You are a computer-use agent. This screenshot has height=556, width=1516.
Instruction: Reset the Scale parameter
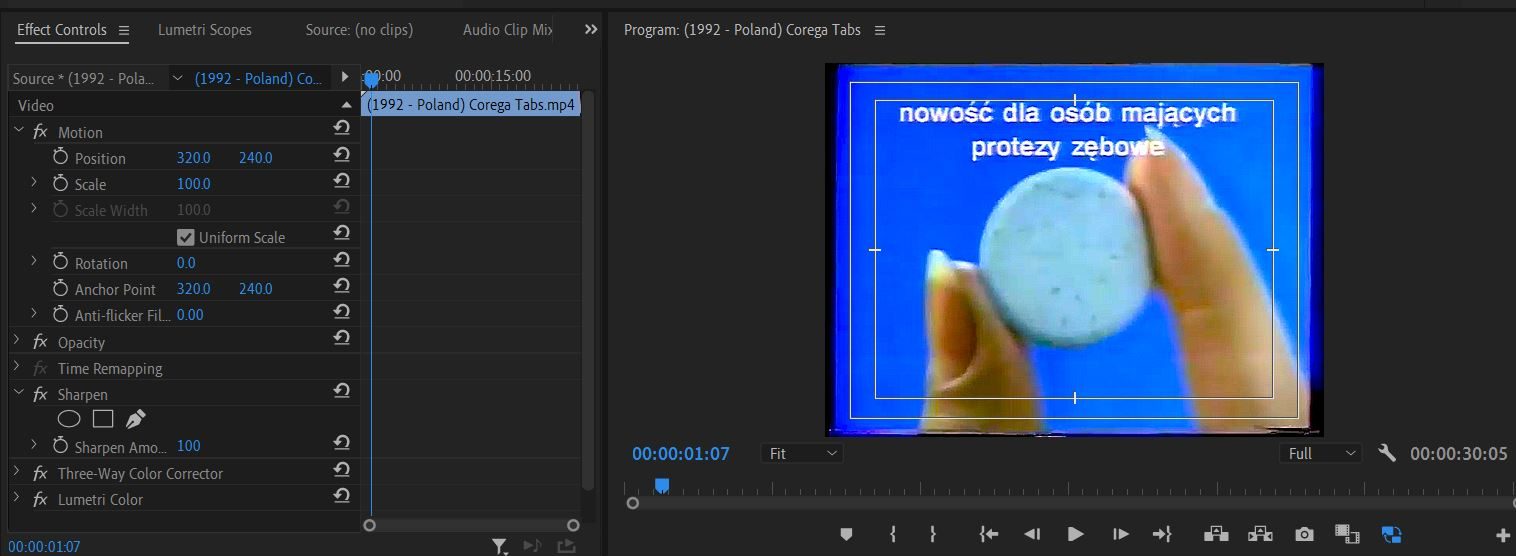(x=342, y=180)
